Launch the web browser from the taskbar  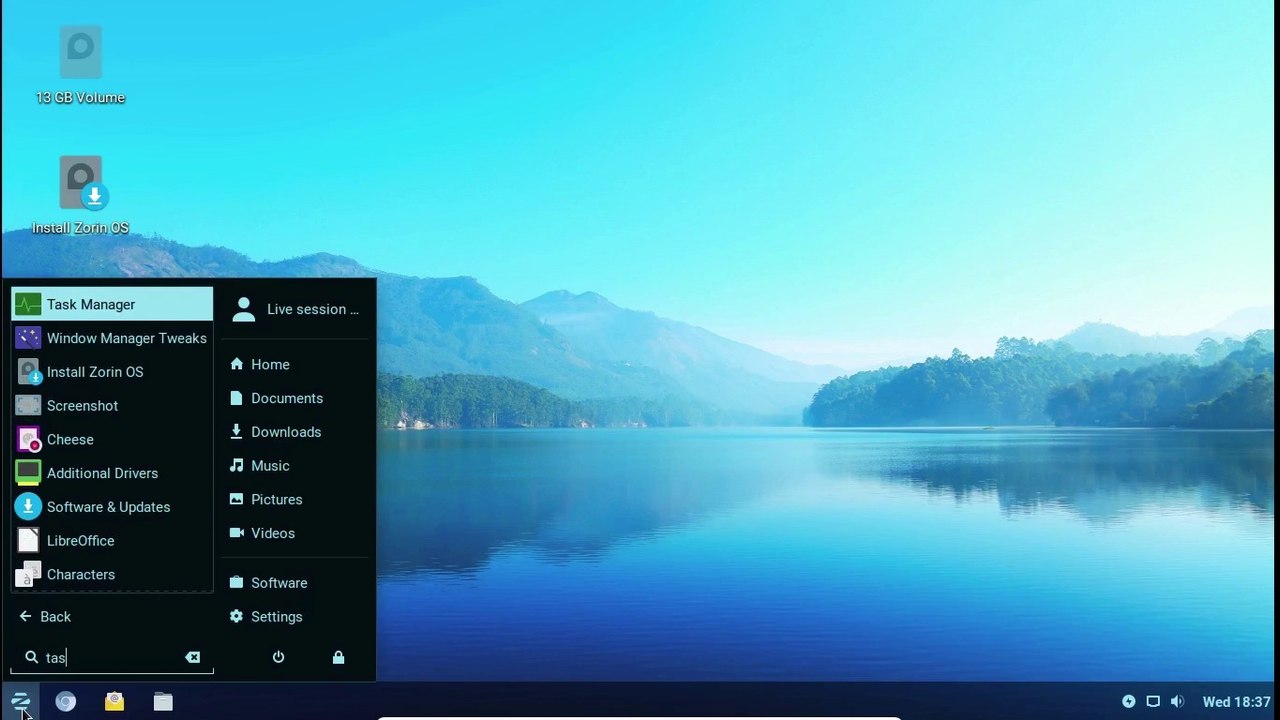65,702
